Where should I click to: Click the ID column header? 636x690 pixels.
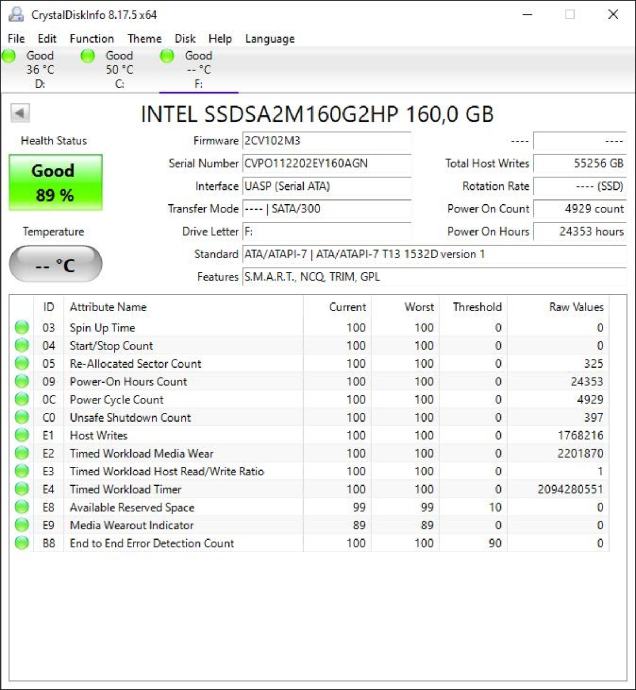[48, 307]
